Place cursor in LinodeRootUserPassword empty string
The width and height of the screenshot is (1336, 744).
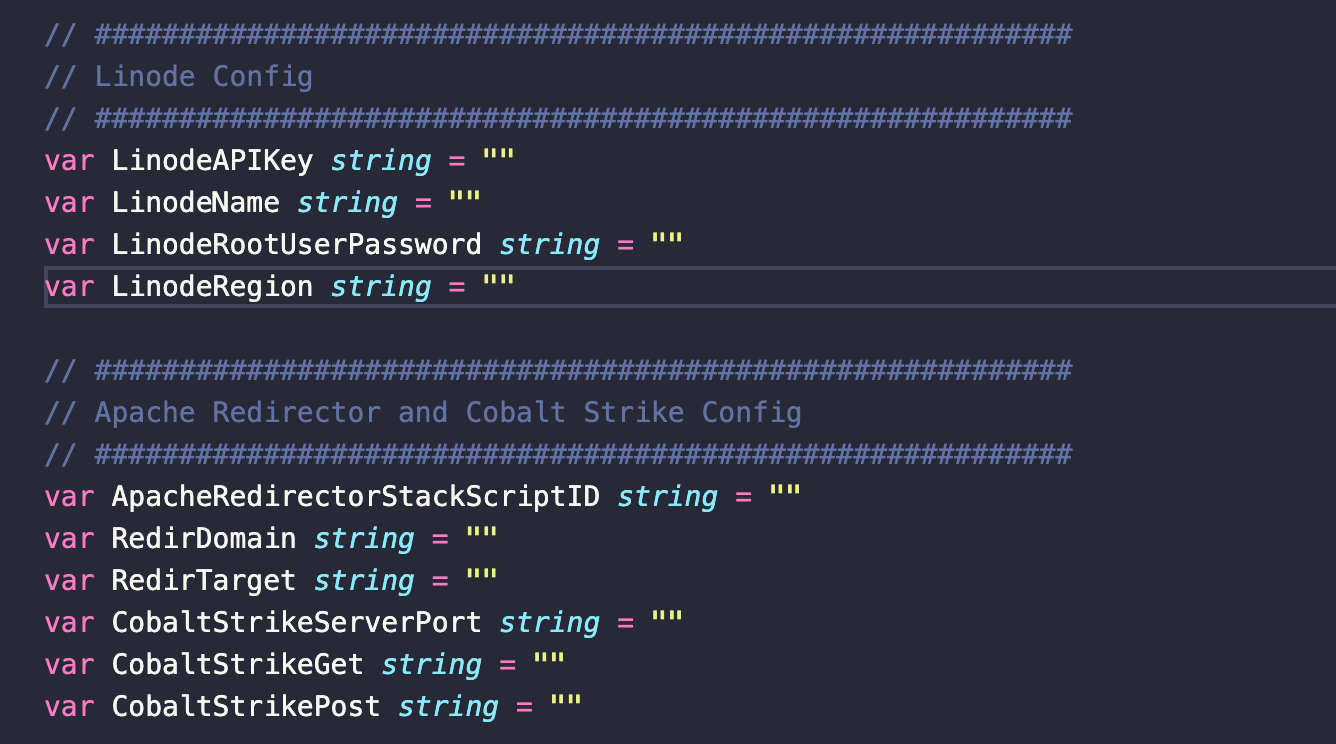coord(666,245)
